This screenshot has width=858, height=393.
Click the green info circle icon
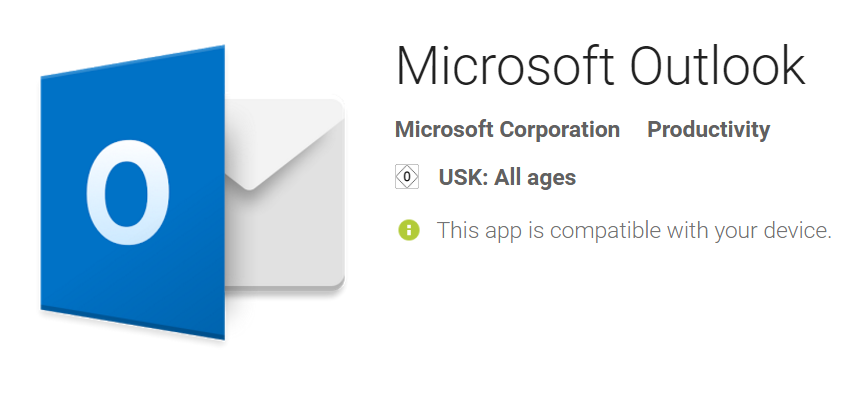[x=409, y=230]
